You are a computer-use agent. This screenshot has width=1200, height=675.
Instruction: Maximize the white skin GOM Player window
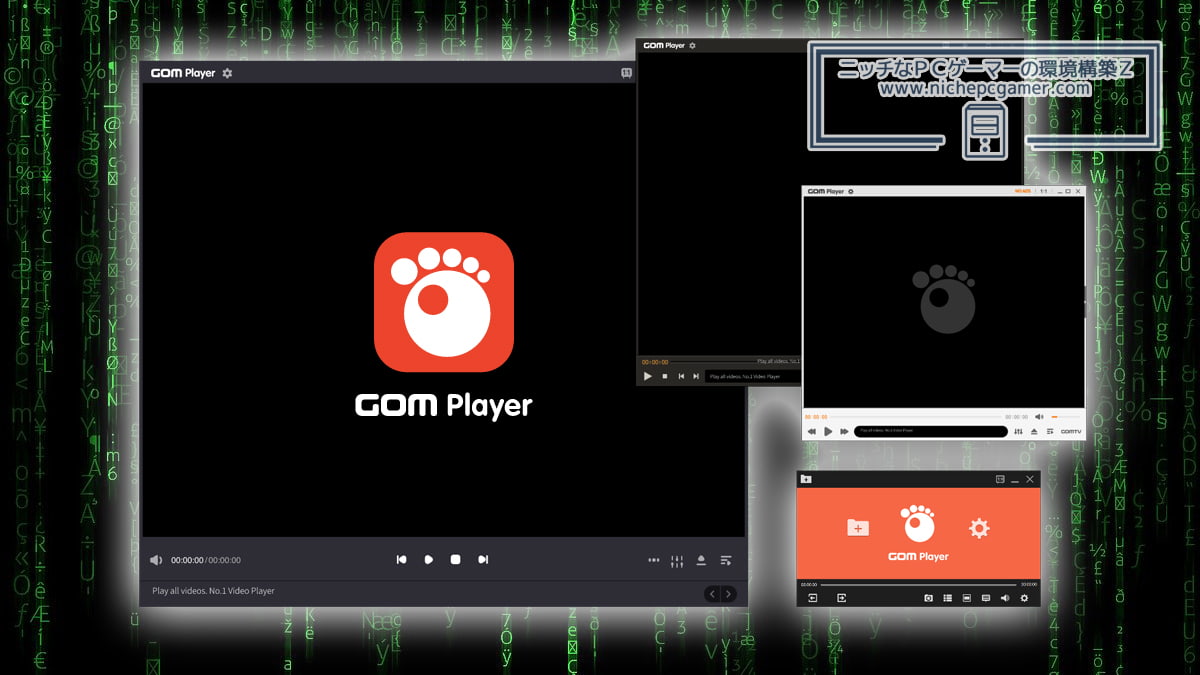click(1068, 191)
